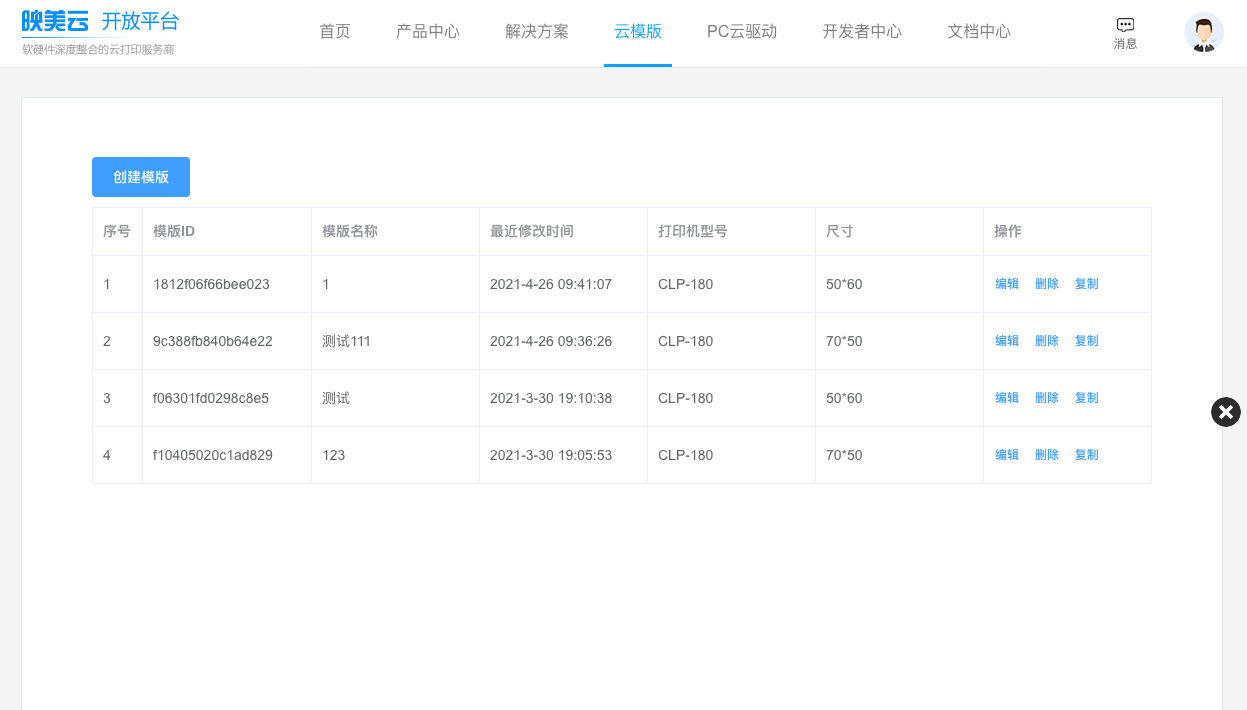Select the 云模版 tab
1247x710 pixels.
[638, 32]
